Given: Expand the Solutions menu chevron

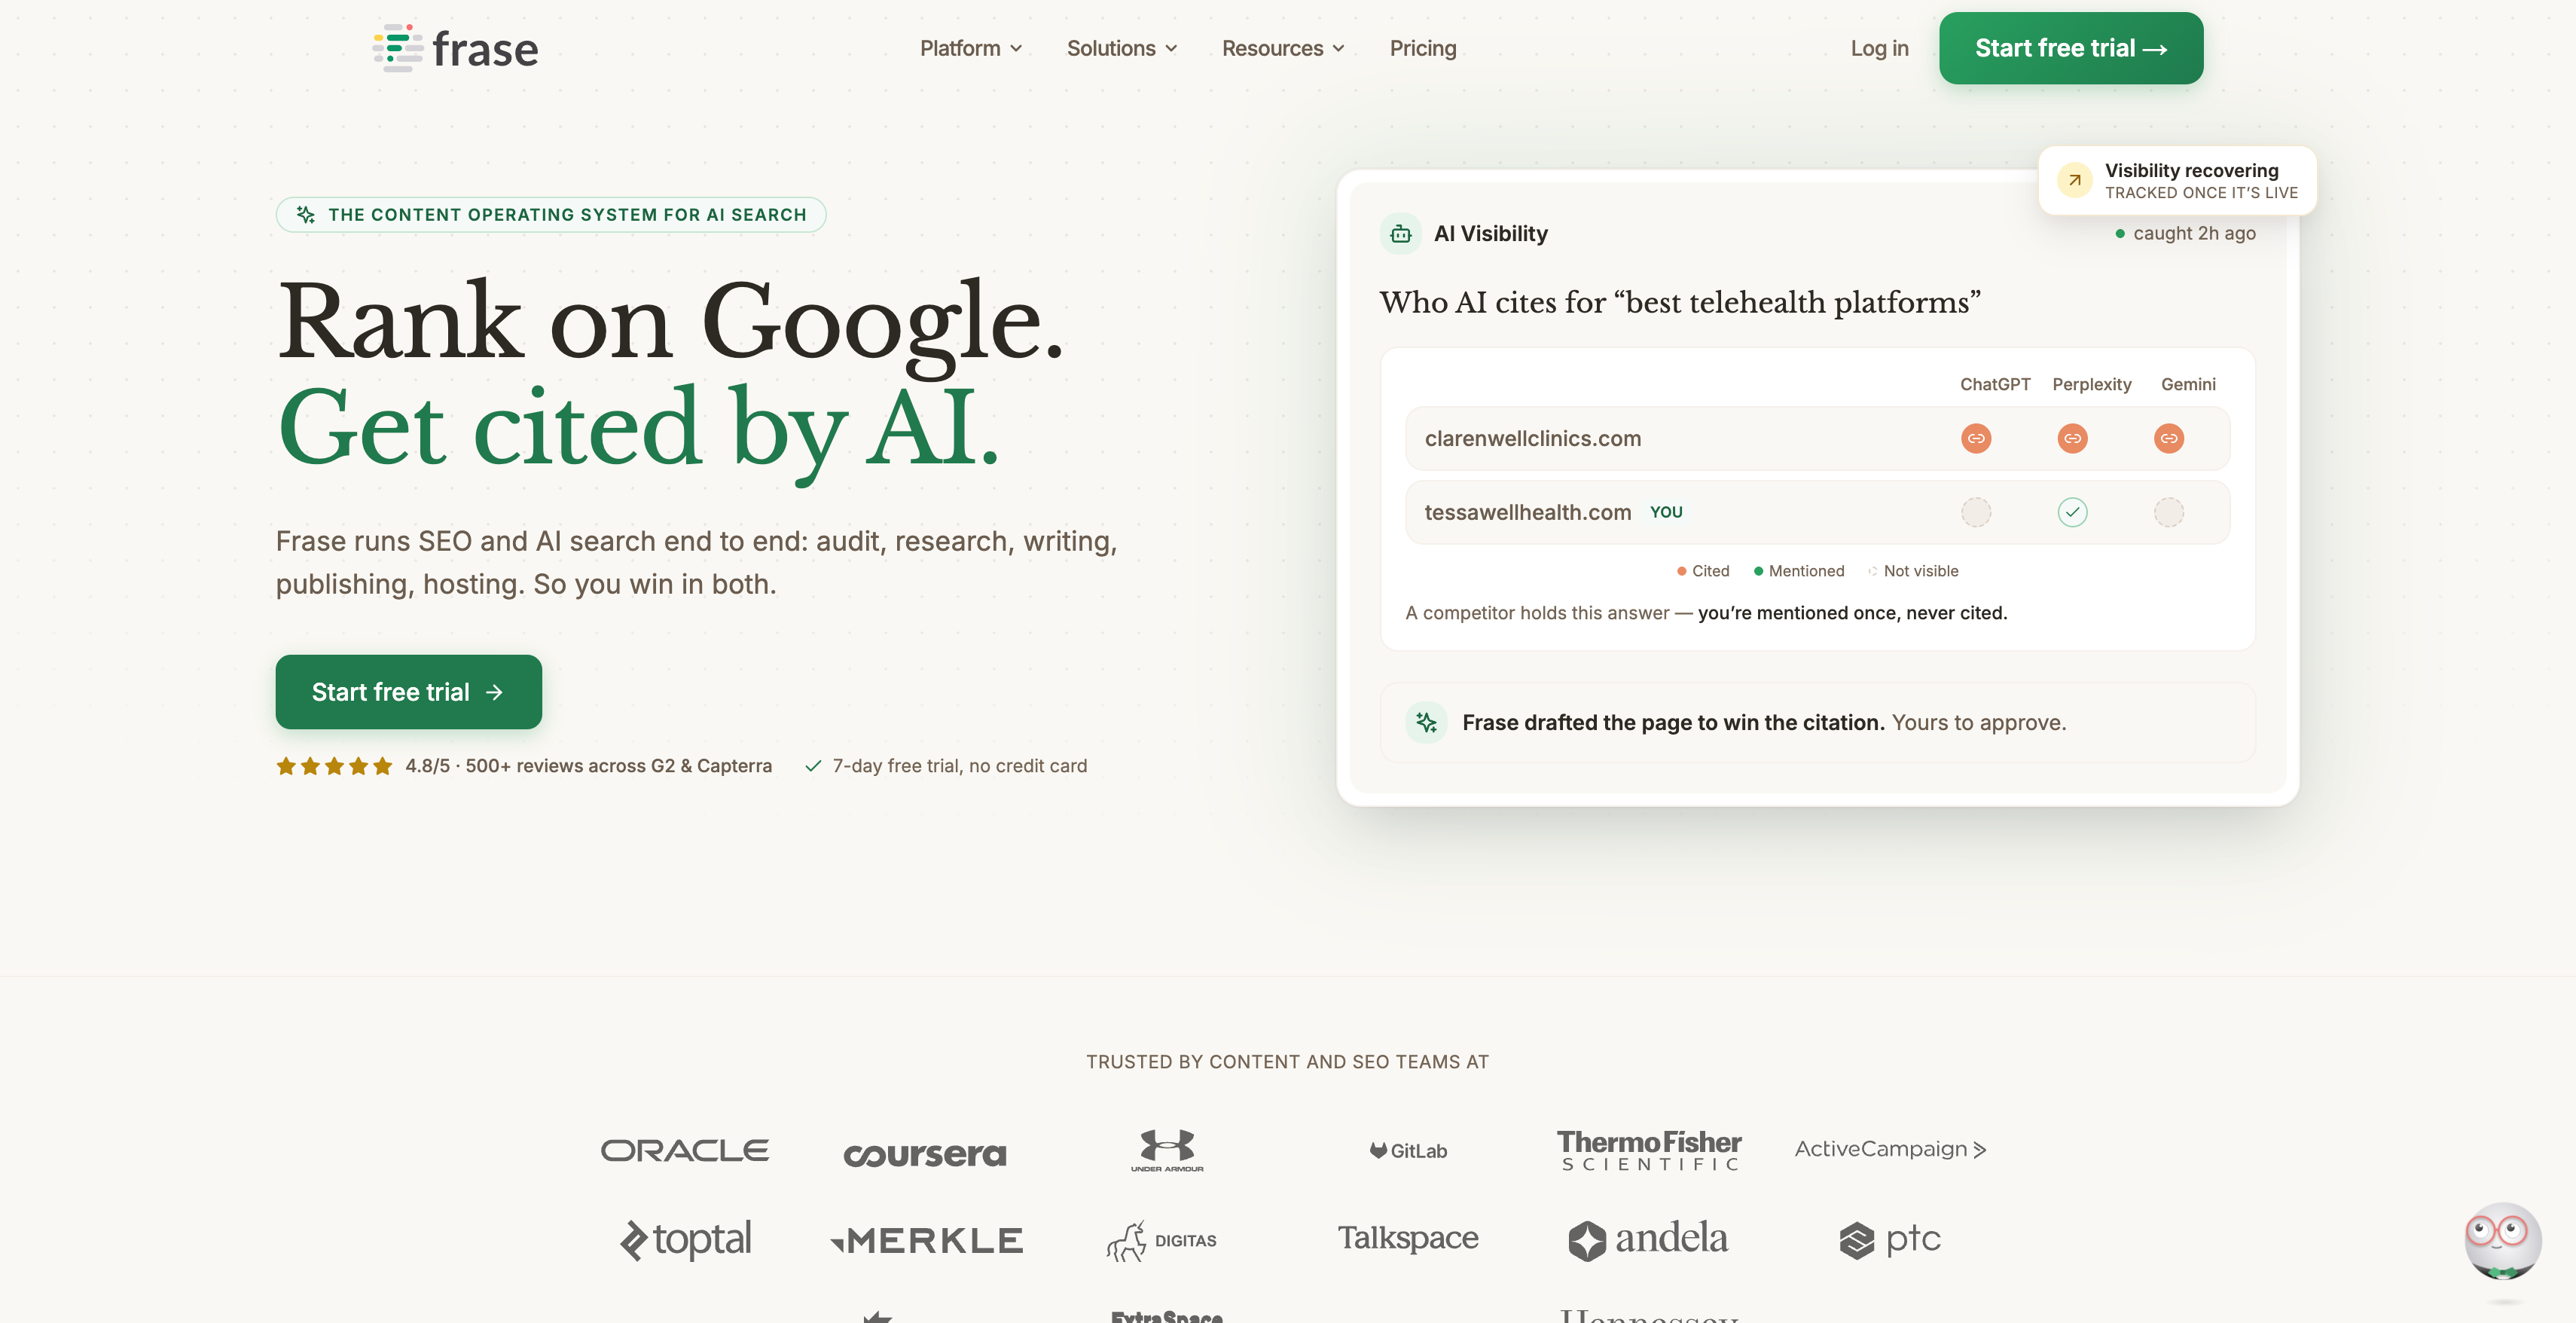Looking at the screenshot, I should (1171, 49).
